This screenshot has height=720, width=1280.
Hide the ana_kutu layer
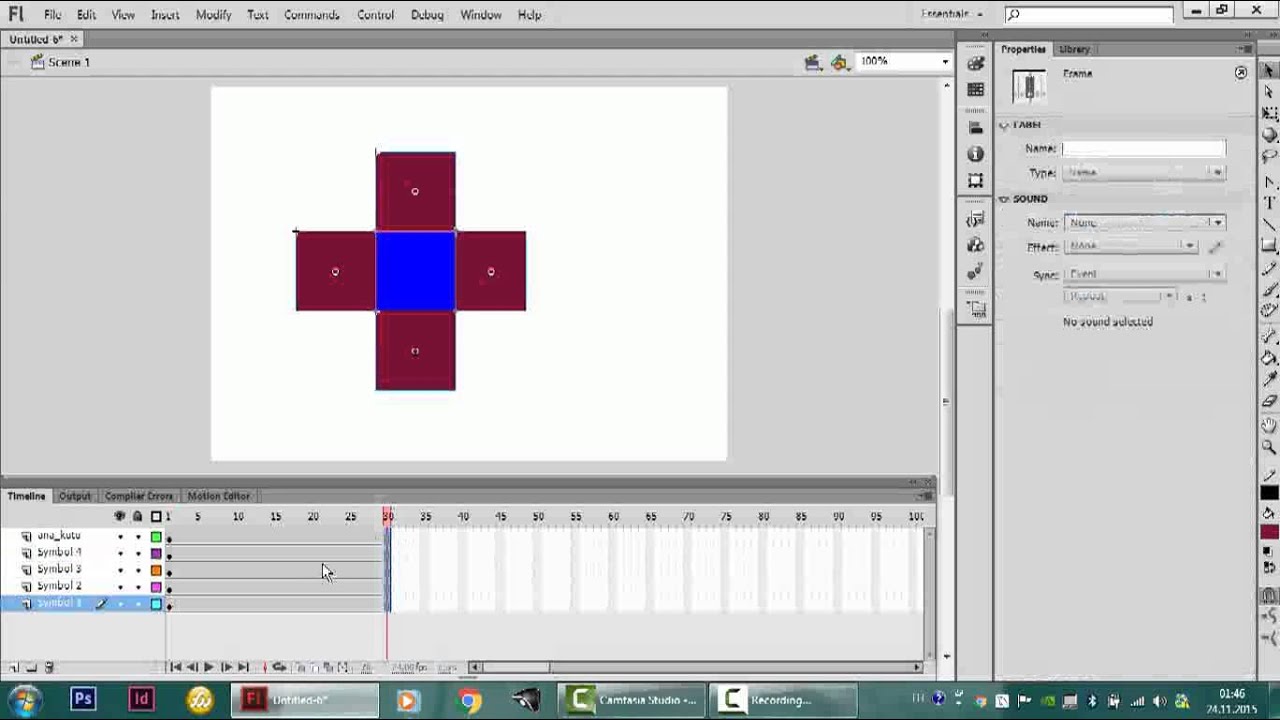(120, 537)
